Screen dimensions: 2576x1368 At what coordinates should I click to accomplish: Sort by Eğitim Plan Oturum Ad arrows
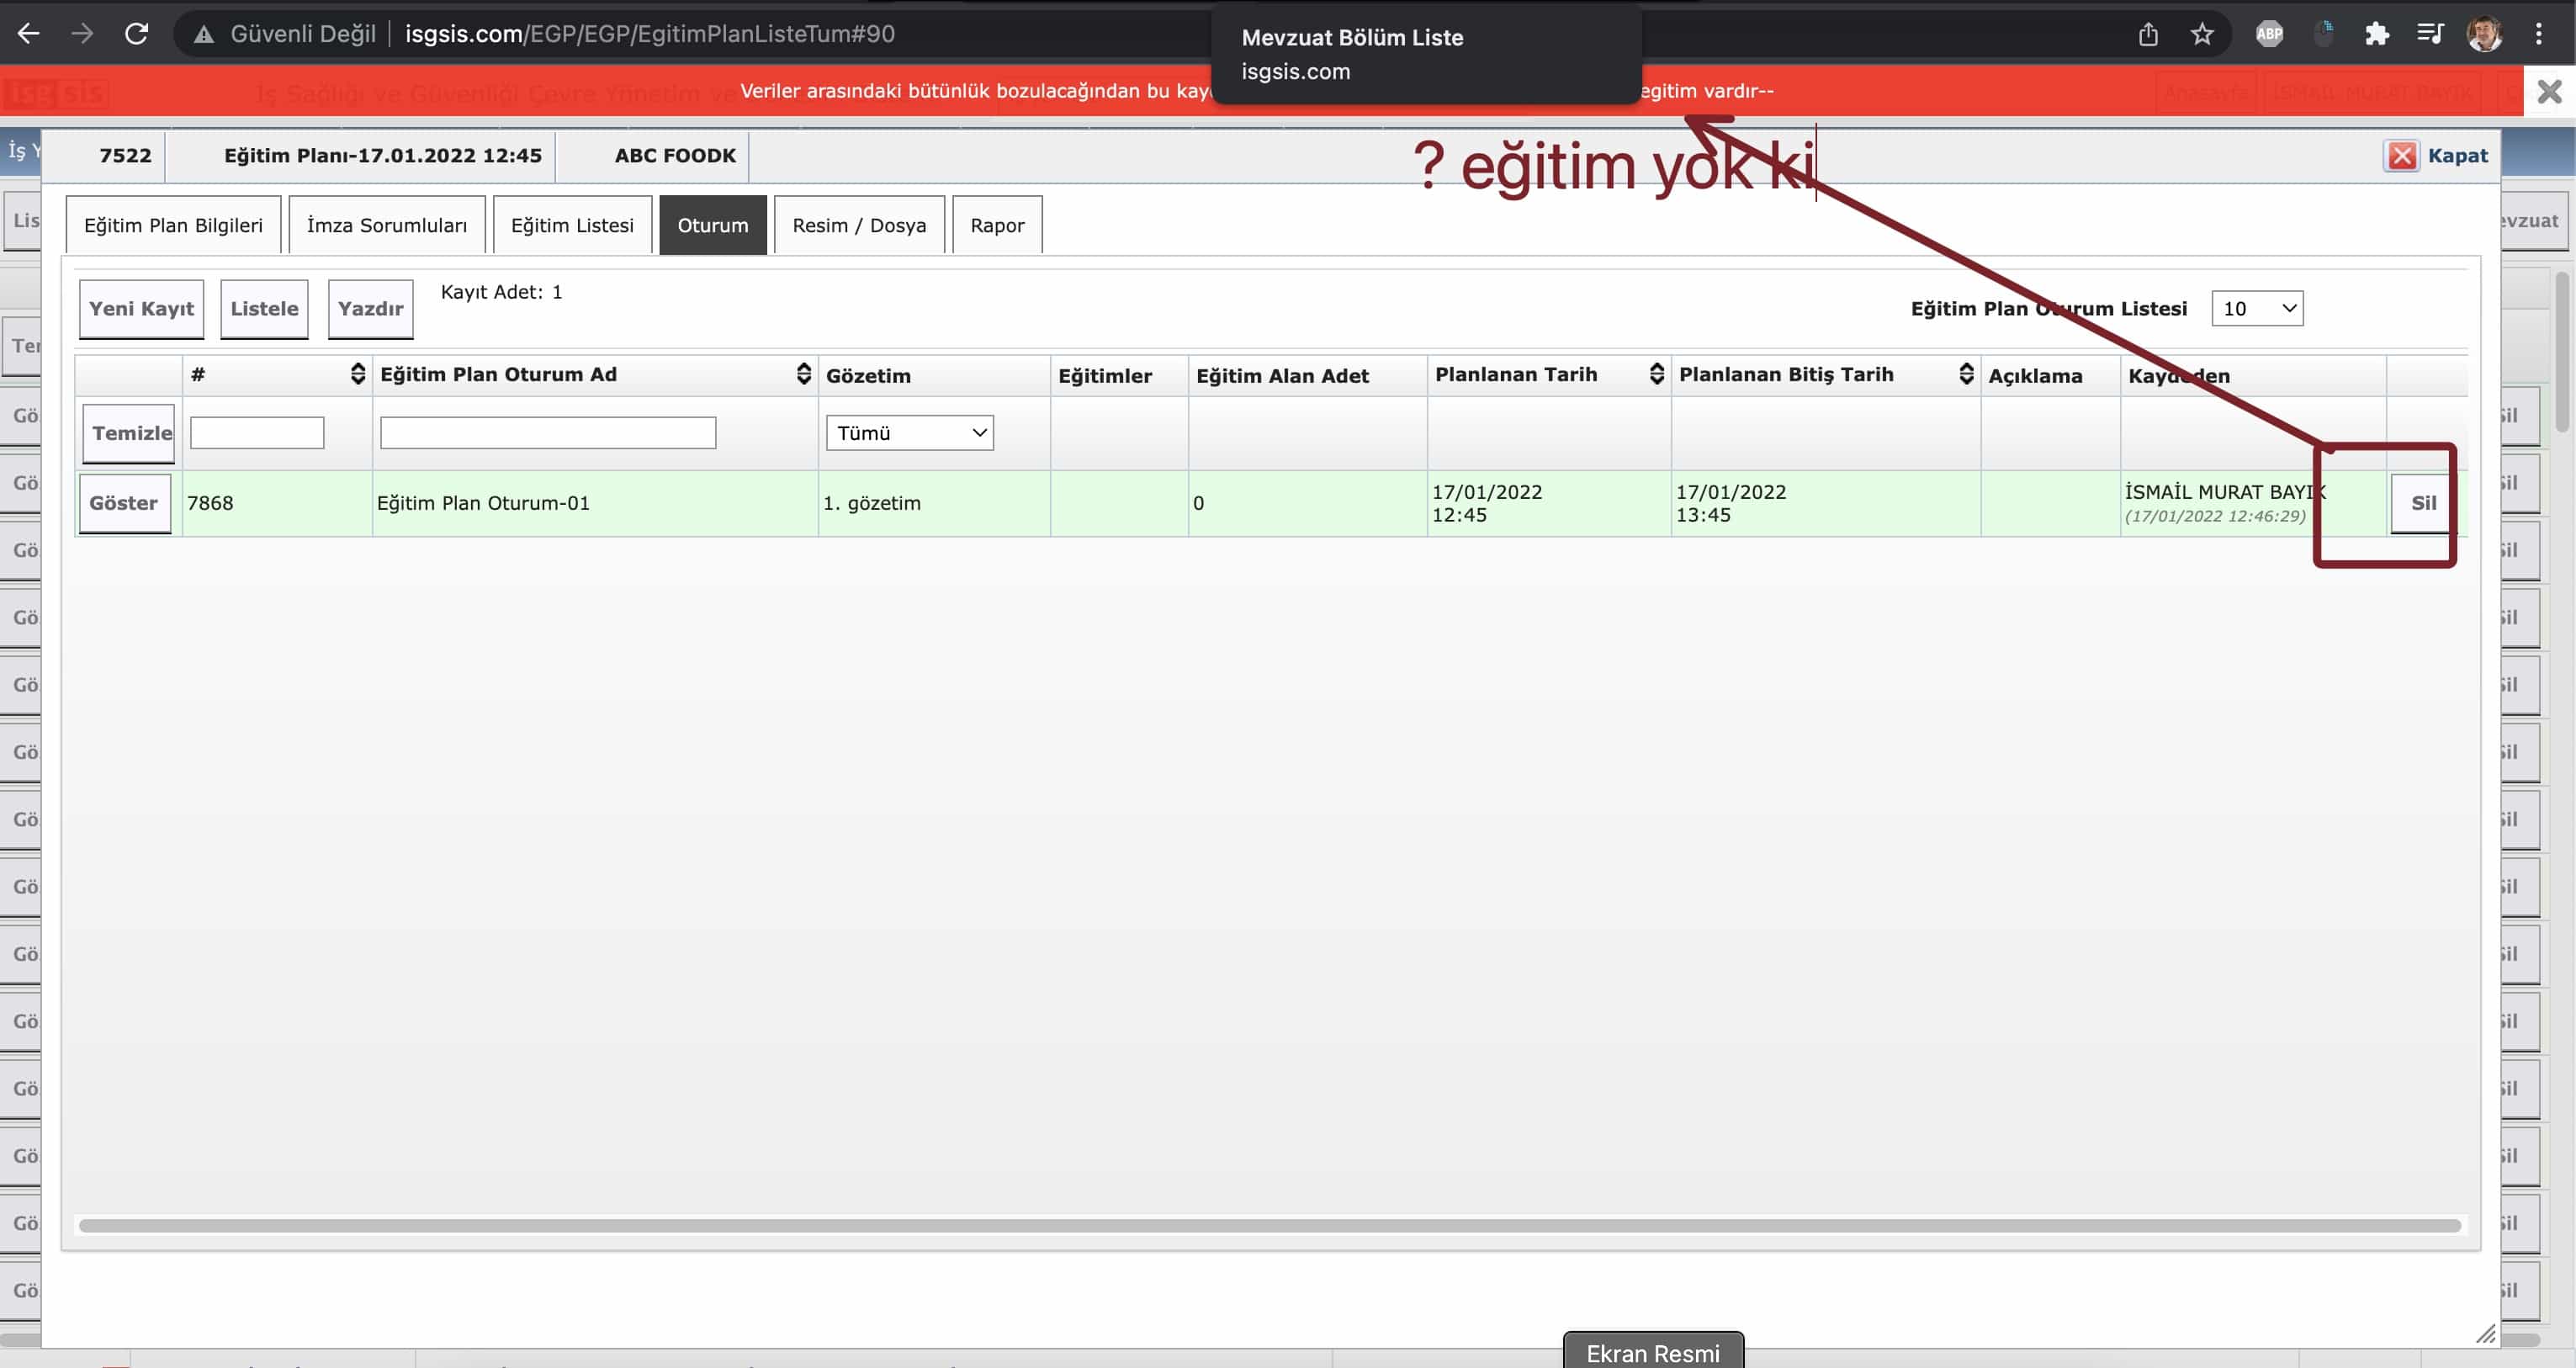point(803,374)
